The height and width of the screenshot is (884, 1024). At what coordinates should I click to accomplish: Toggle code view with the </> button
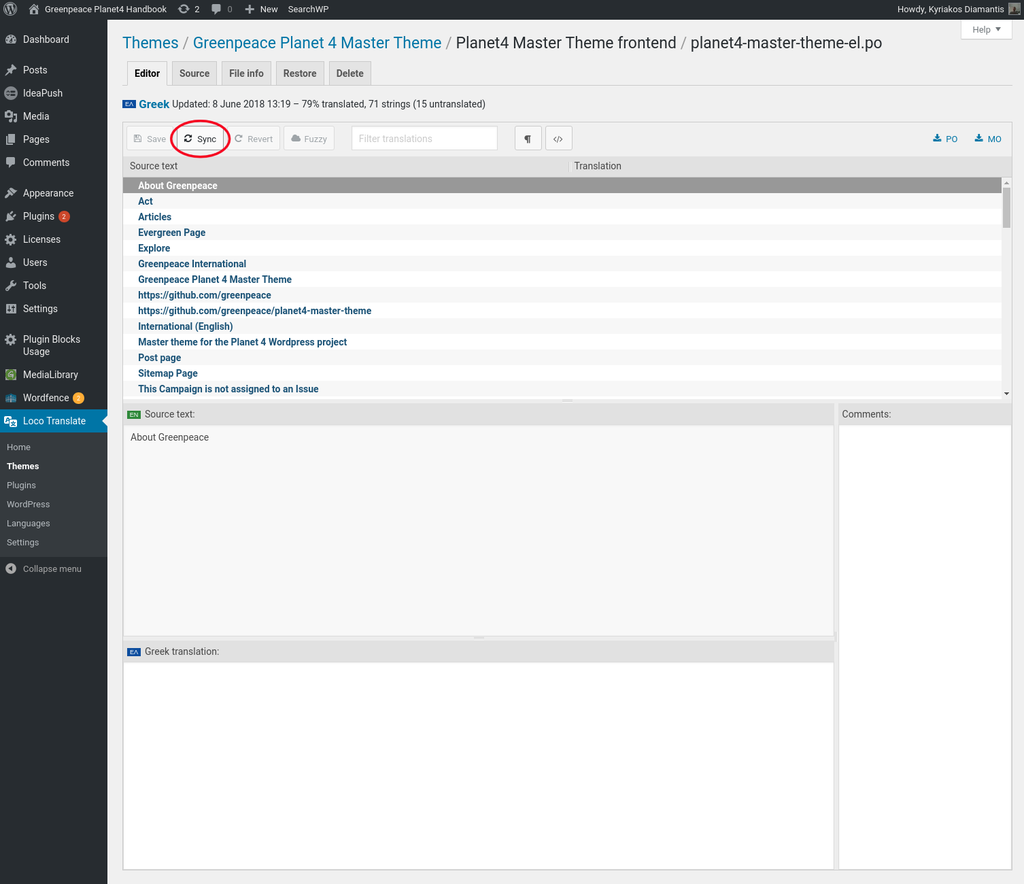click(558, 138)
